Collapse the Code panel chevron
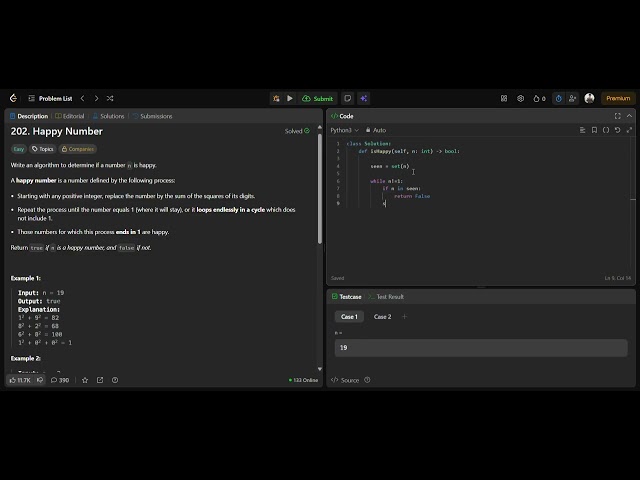The width and height of the screenshot is (640, 480). click(629, 116)
